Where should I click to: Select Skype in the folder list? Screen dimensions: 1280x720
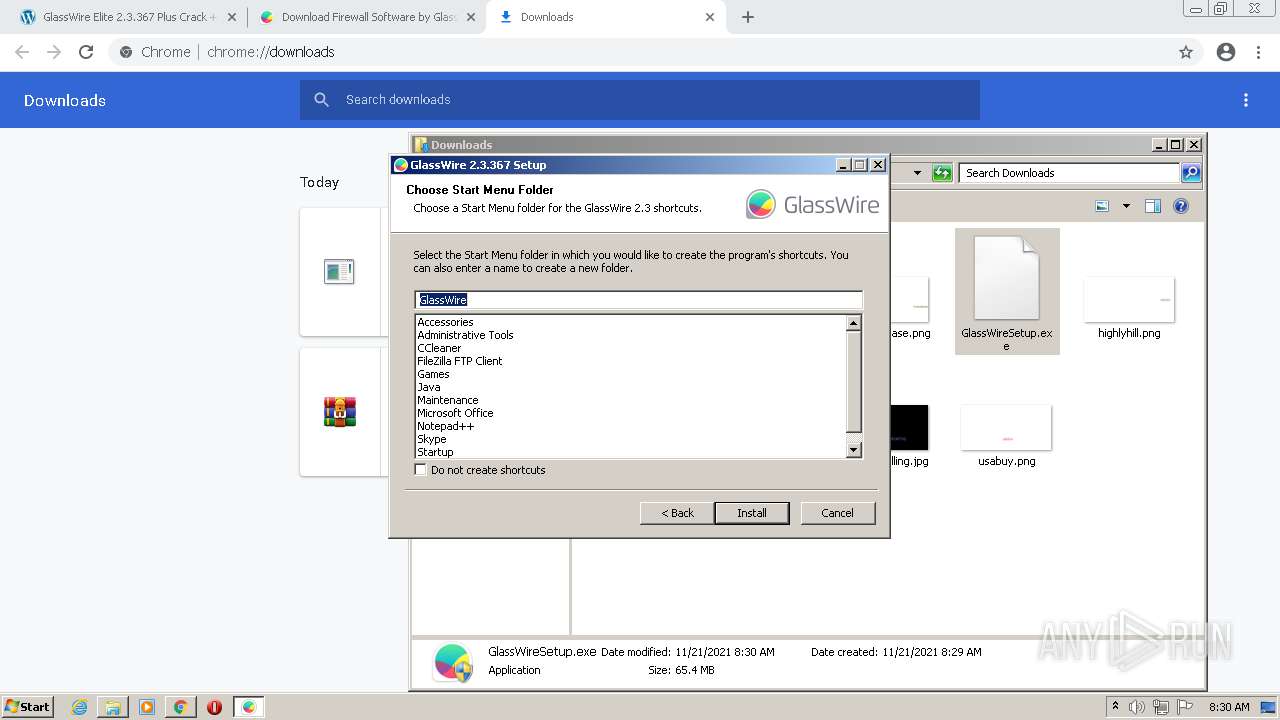pyautogui.click(x=431, y=439)
